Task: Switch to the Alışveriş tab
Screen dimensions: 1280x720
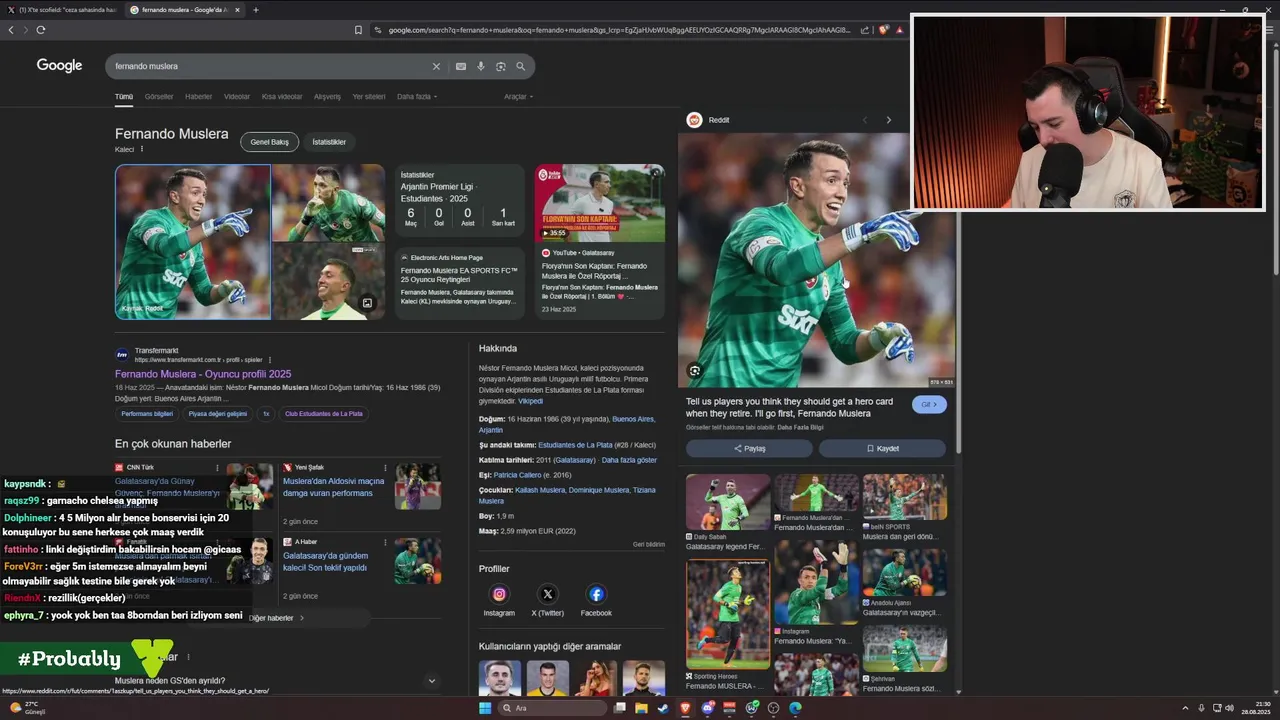Action: [x=327, y=97]
